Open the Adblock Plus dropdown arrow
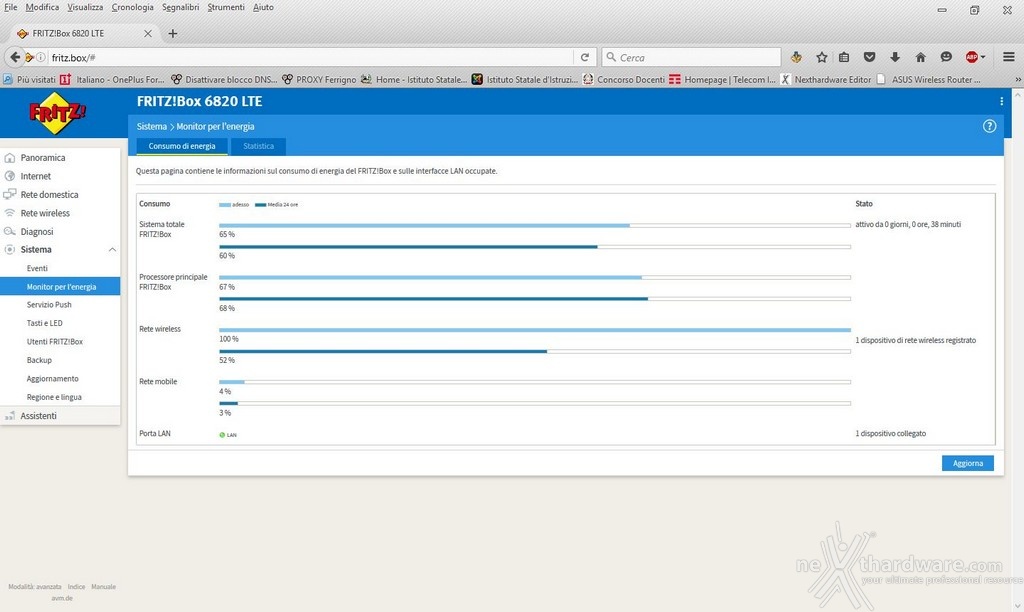1024x612 pixels. click(982, 57)
